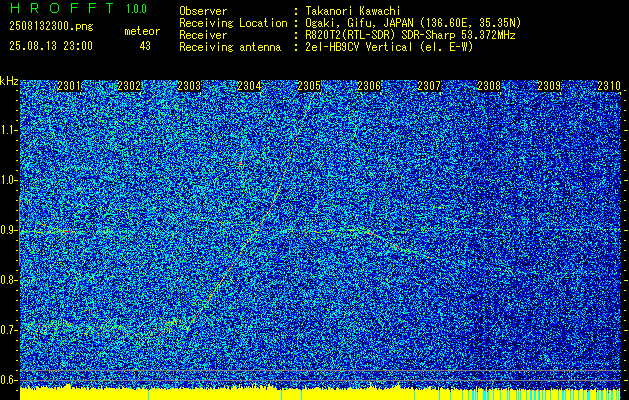Click the Receiver label
Image resolution: width=629 pixels, height=400 pixels.
point(203,35)
